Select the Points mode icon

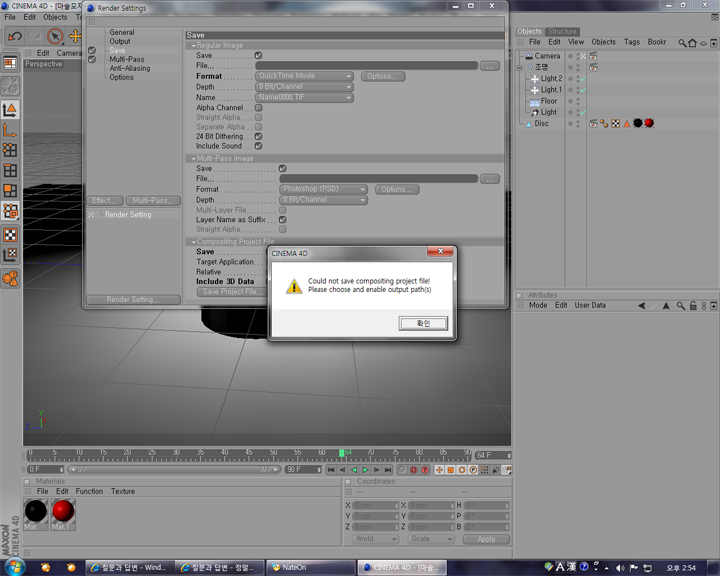[10, 150]
